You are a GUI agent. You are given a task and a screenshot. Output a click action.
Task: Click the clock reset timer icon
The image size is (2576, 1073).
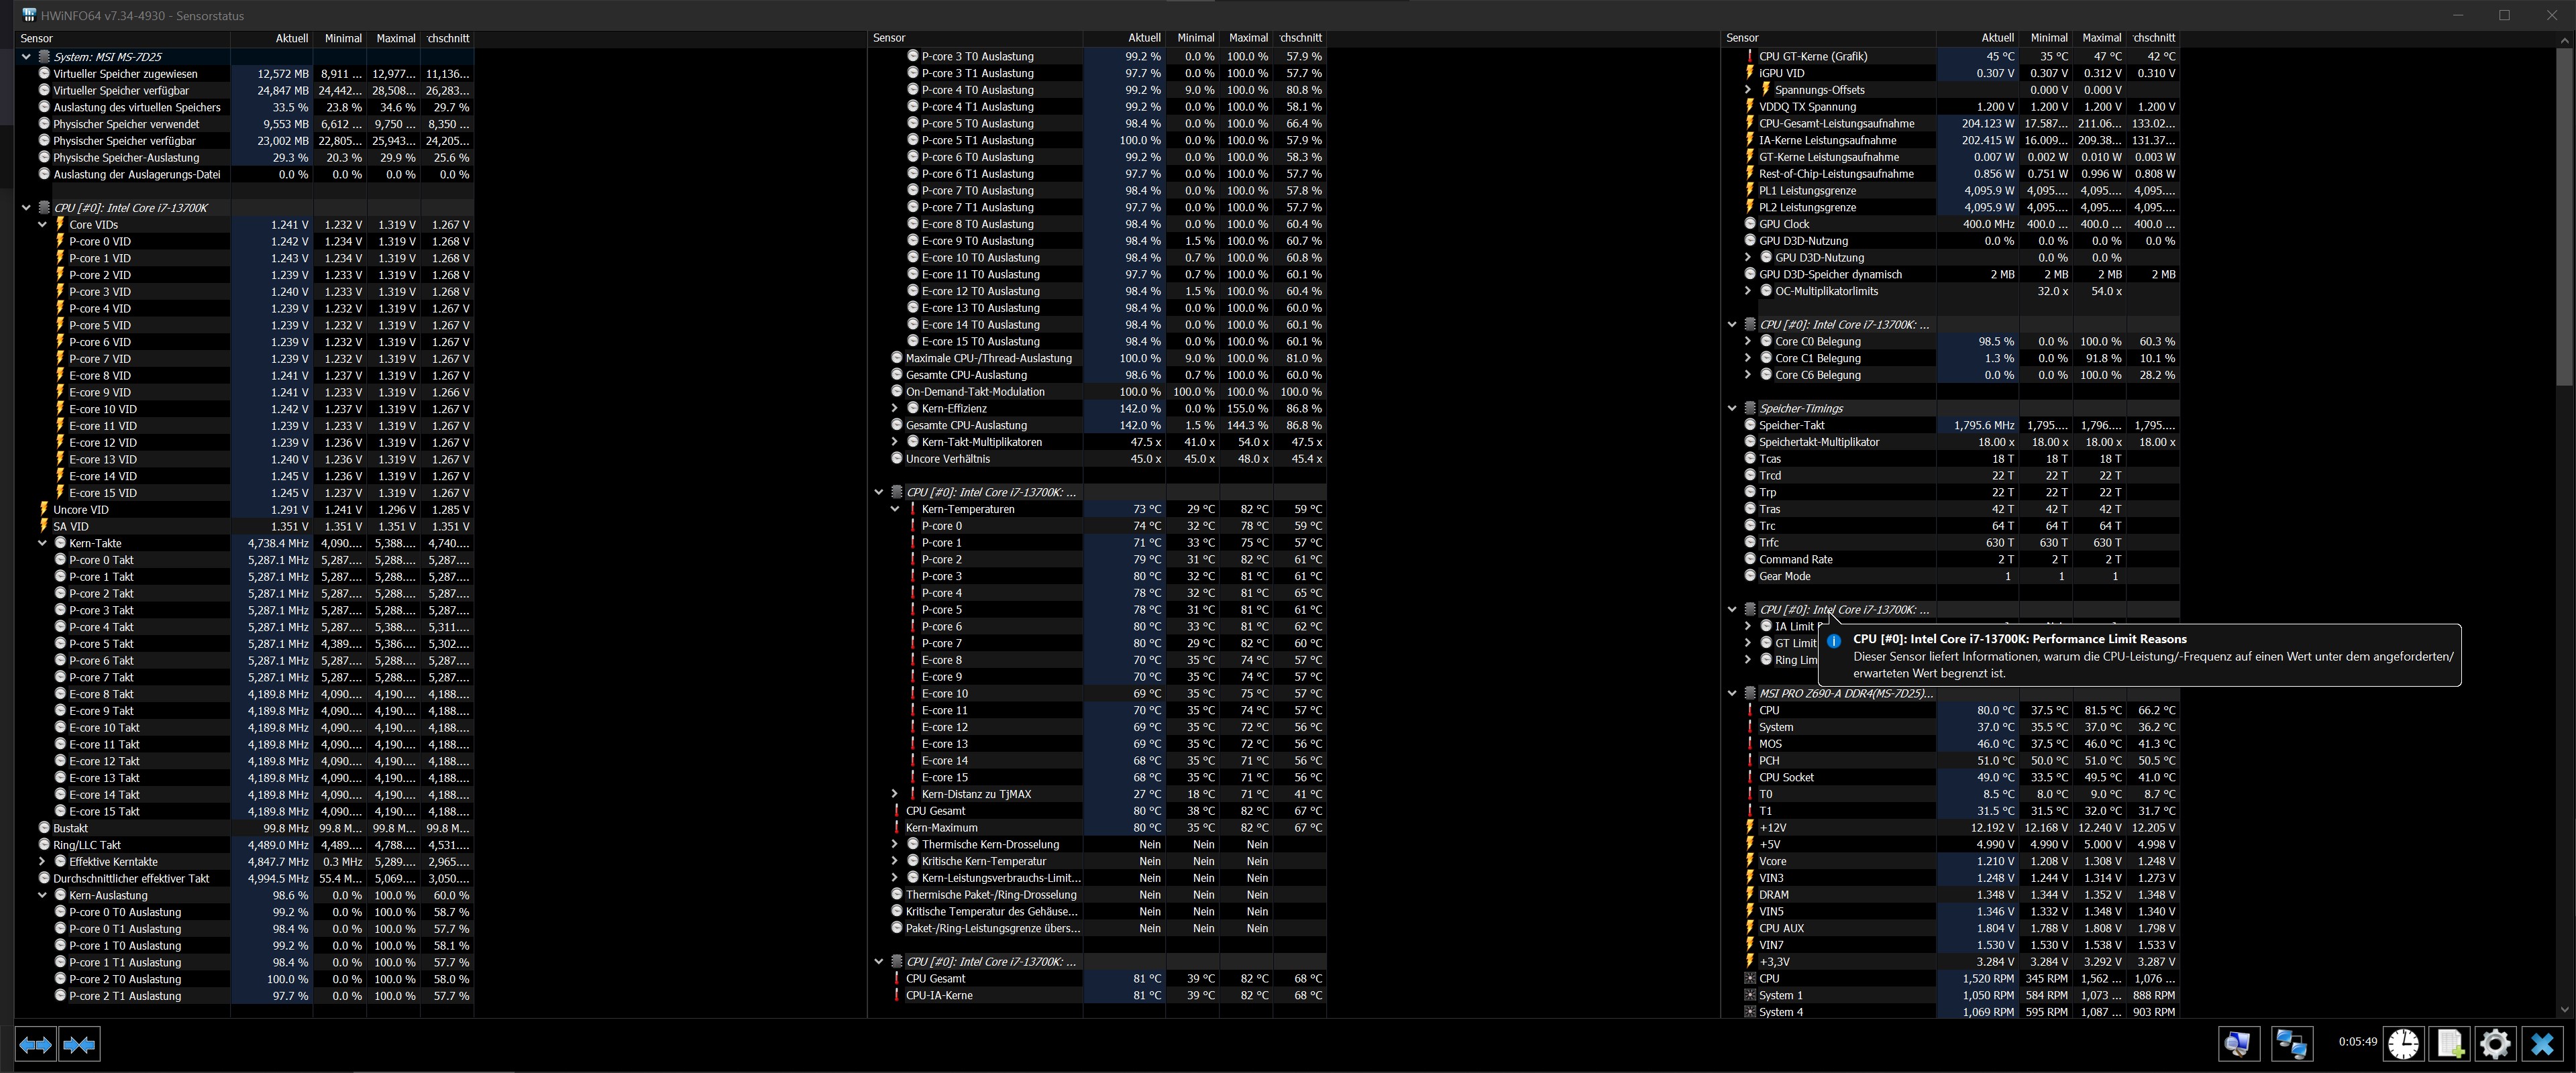tap(2403, 1043)
